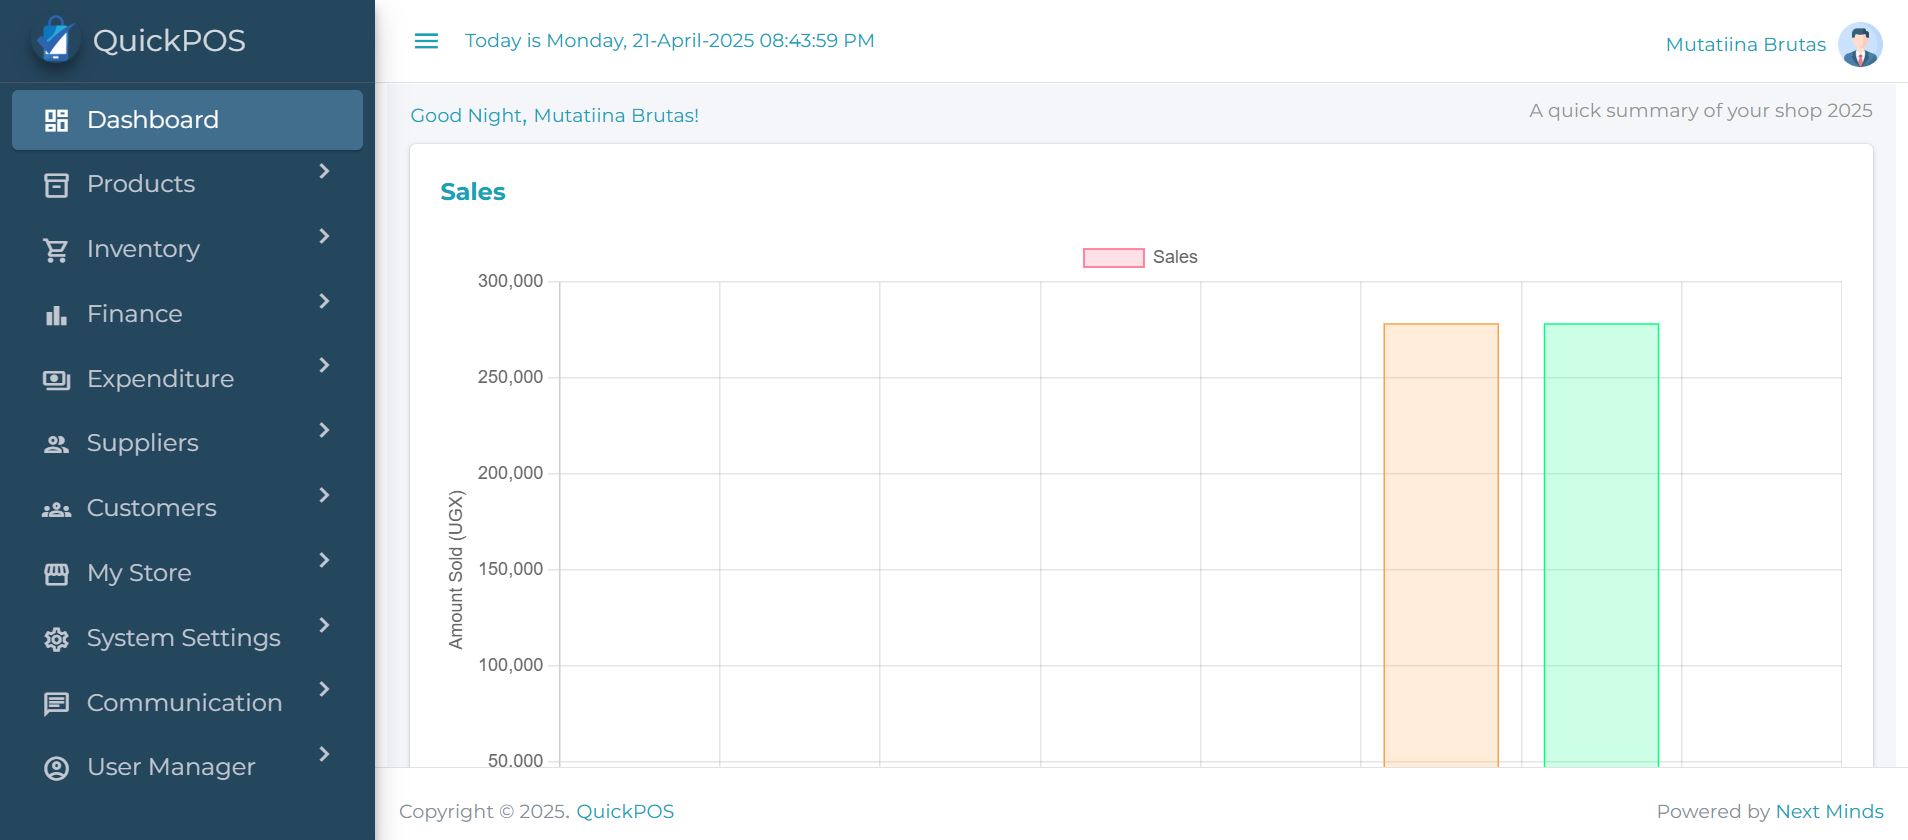Click the Finance bar chart icon

56,315
